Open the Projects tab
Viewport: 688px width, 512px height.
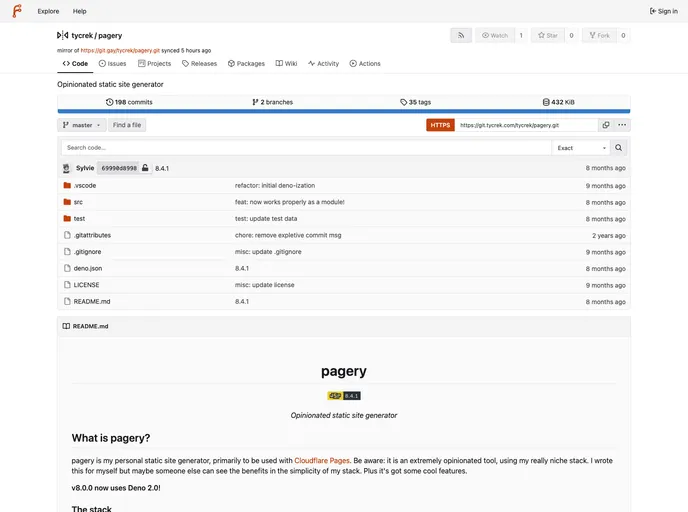(x=154, y=64)
